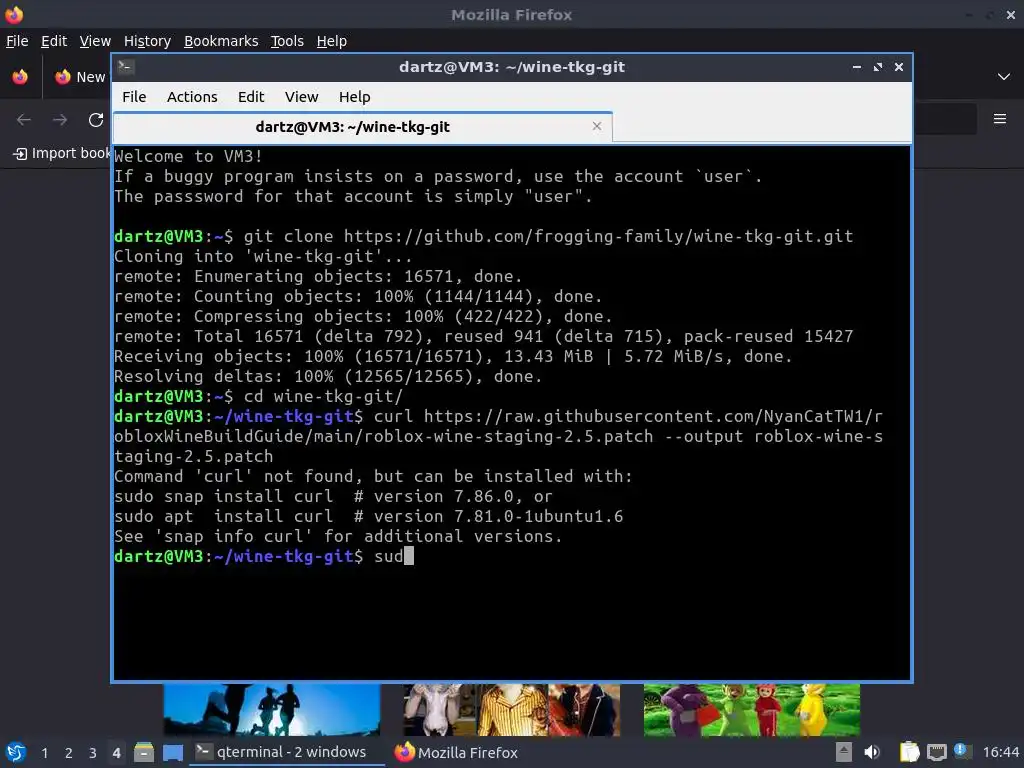The width and height of the screenshot is (1024, 768).
Task: Reload the page in Firefox
Action: (96, 120)
